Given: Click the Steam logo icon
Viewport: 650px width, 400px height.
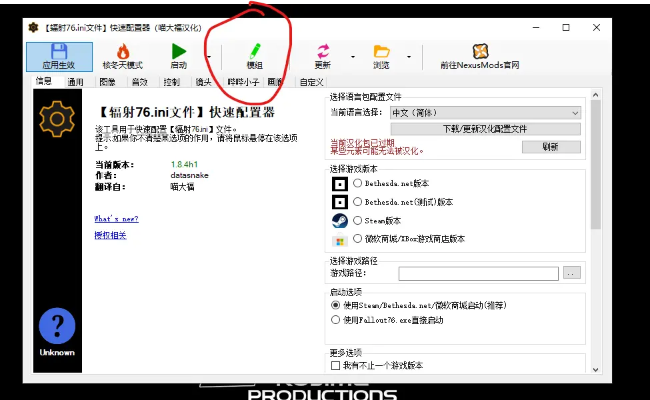Looking at the screenshot, I should coord(340,221).
